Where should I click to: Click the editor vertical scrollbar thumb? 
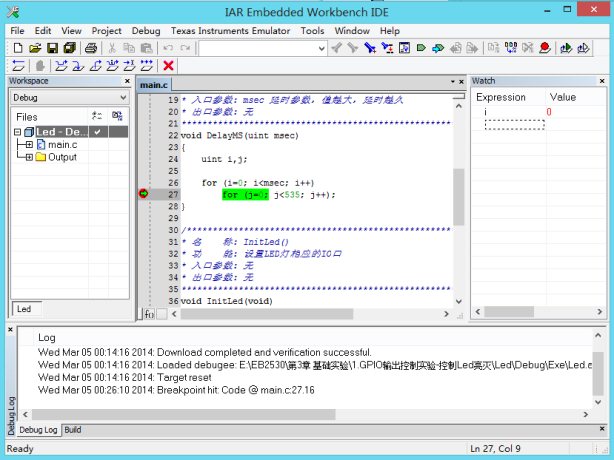coord(459,197)
